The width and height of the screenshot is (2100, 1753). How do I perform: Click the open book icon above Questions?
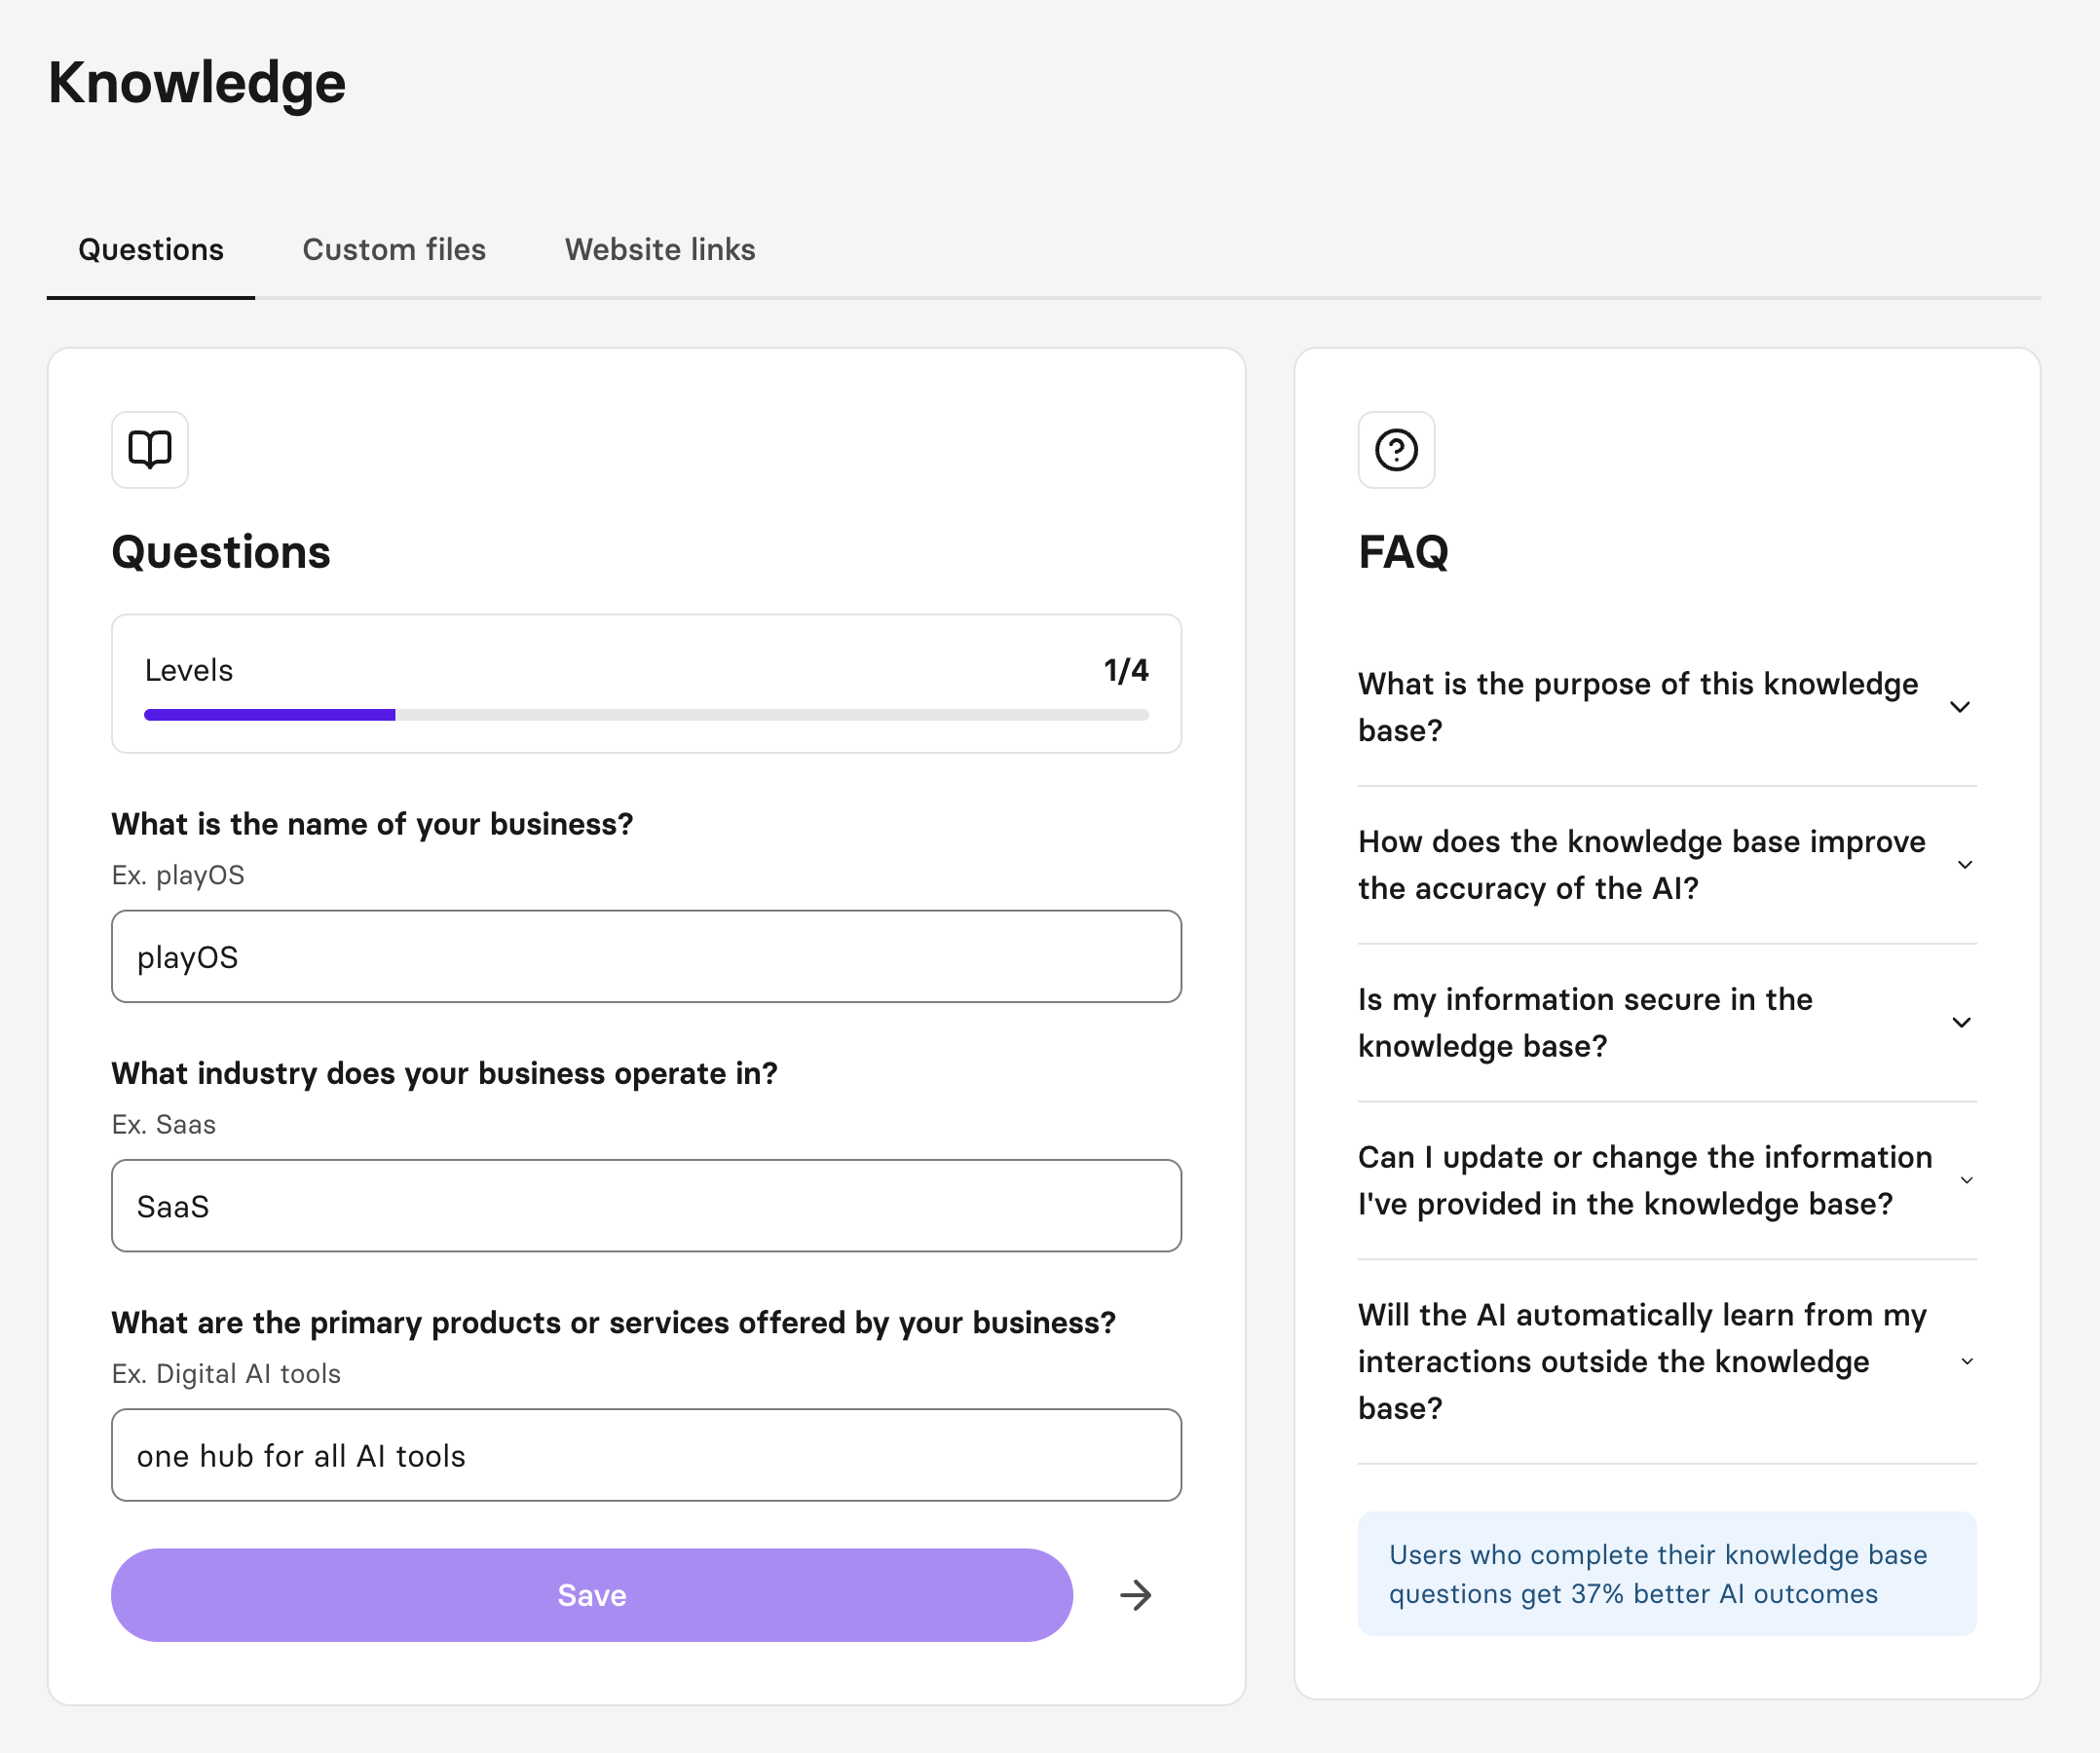tap(150, 450)
